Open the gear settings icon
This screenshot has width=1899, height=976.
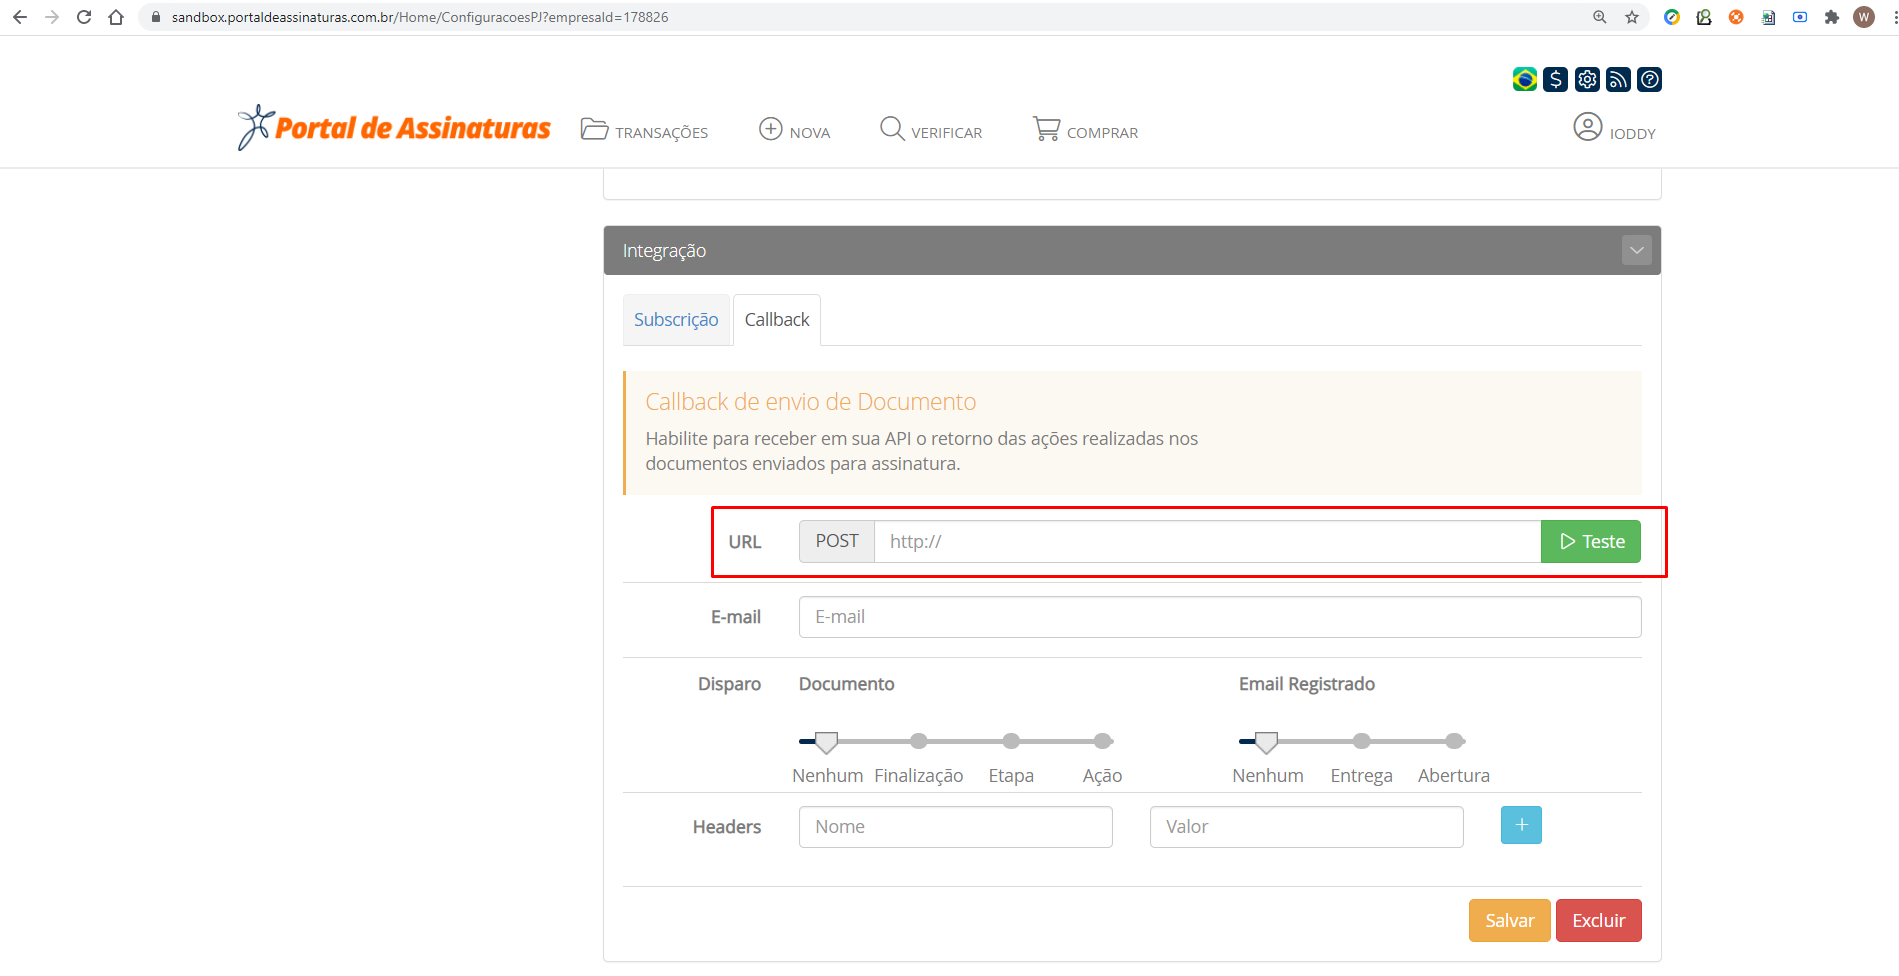1587,79
